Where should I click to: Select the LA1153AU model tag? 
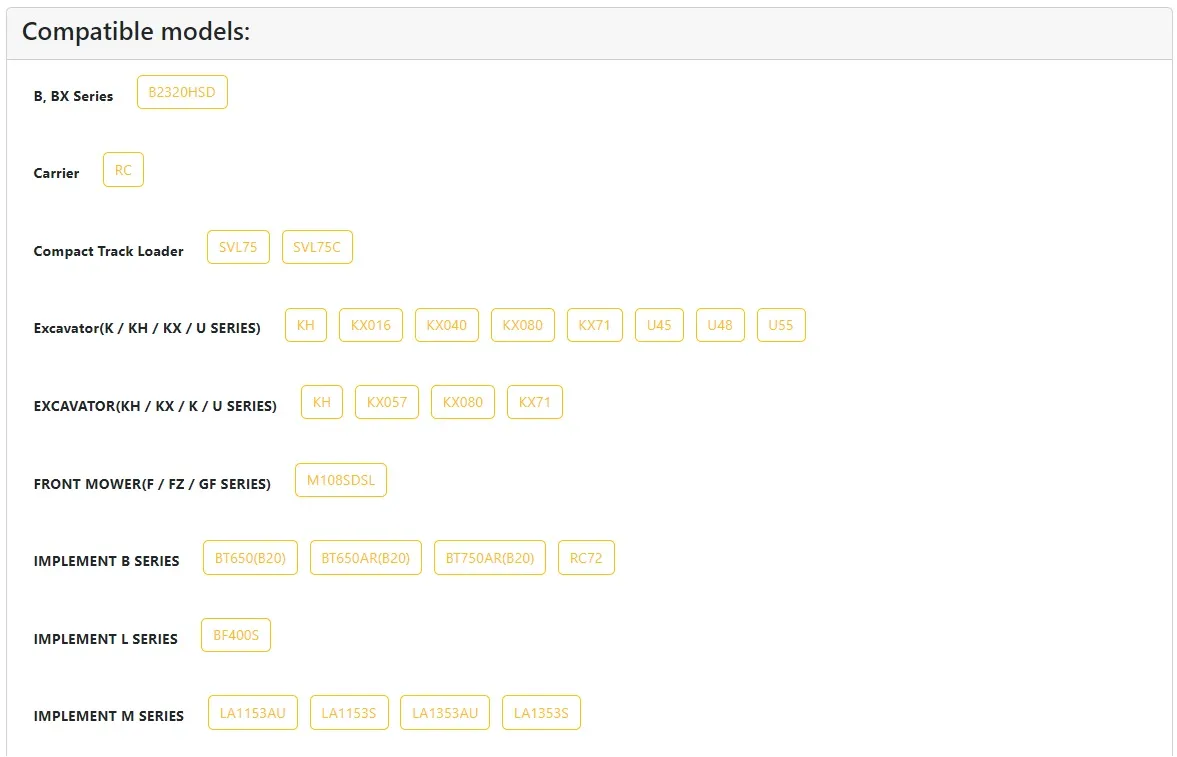tap(253, 713)
